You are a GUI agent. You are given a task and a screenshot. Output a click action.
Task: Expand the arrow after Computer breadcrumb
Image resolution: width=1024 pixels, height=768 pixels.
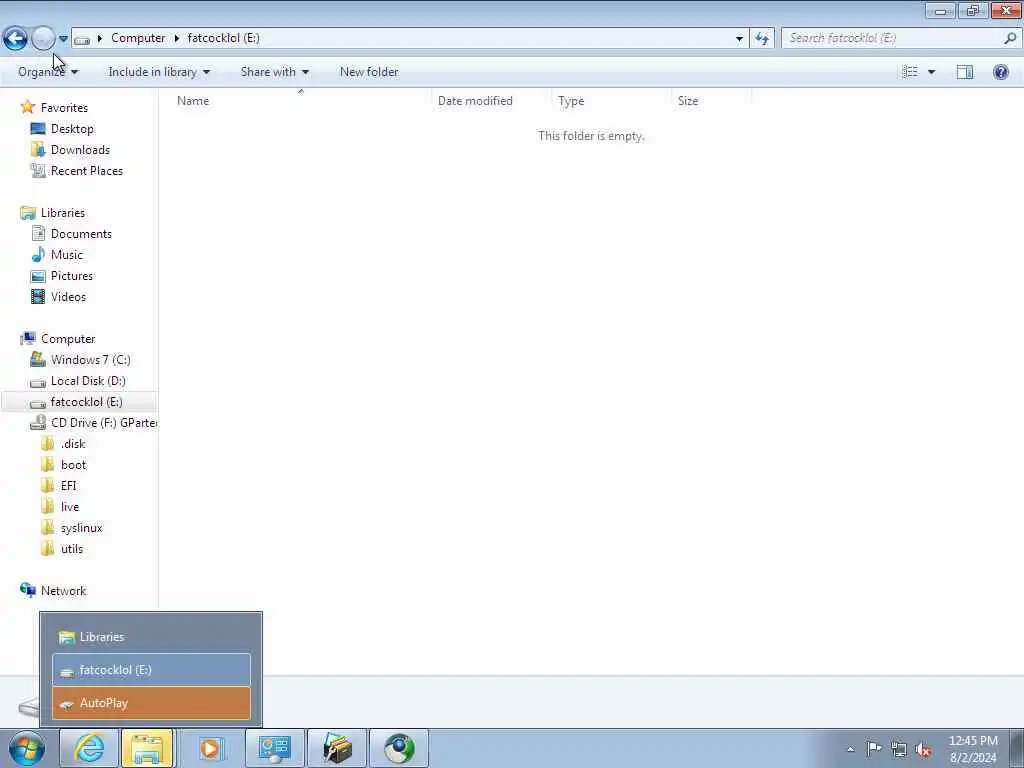tap(176, 38)
